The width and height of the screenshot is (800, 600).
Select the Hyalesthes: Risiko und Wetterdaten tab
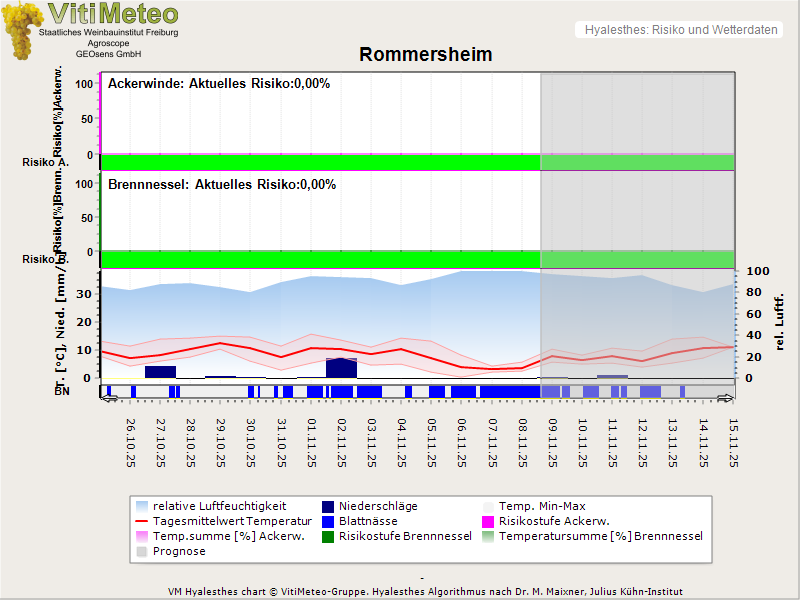tap(680, 30)
